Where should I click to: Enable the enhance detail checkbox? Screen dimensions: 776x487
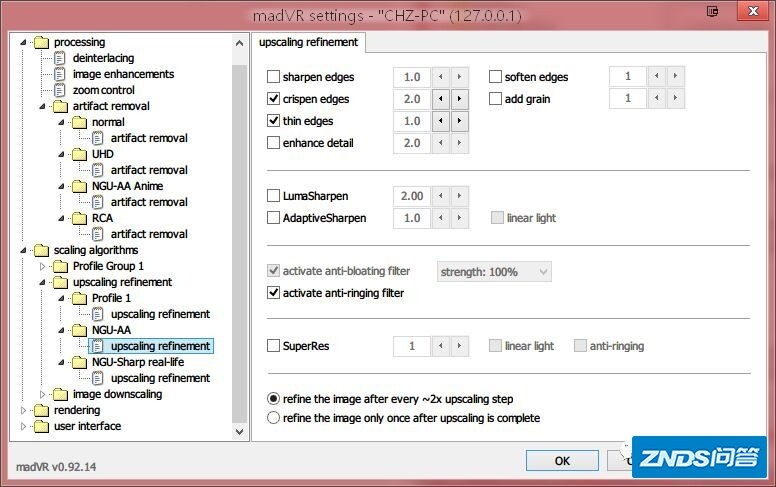pos(273,143)
